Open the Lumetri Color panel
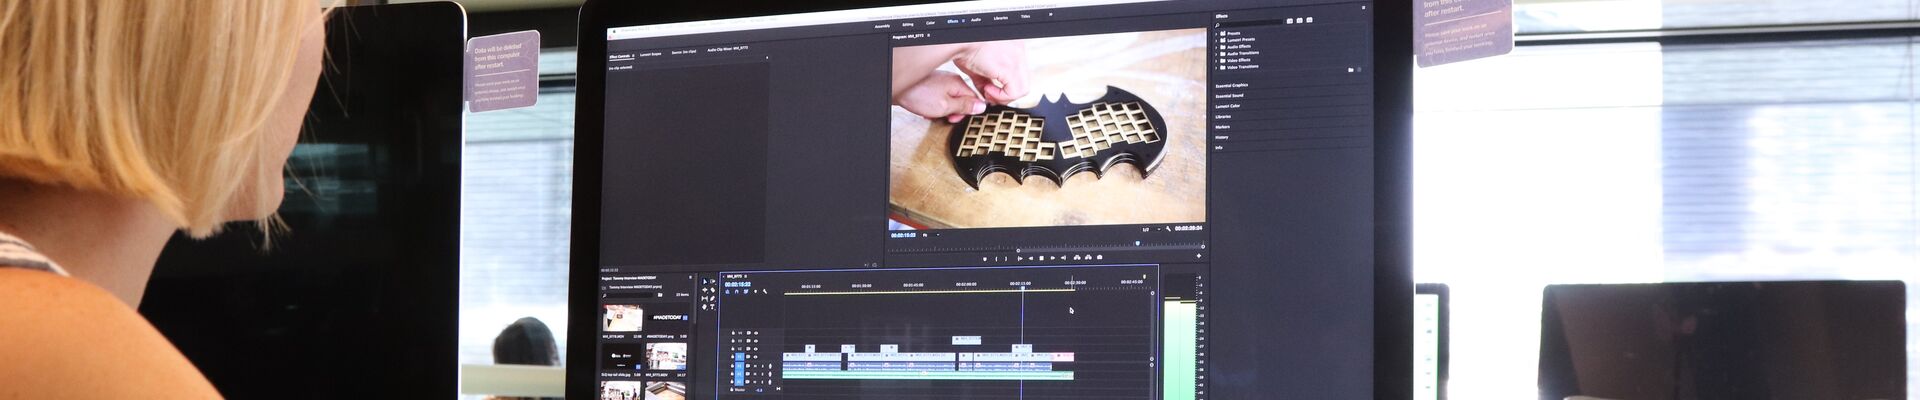This screenshot has width=1920, height=400. (x=1227, y=106)
